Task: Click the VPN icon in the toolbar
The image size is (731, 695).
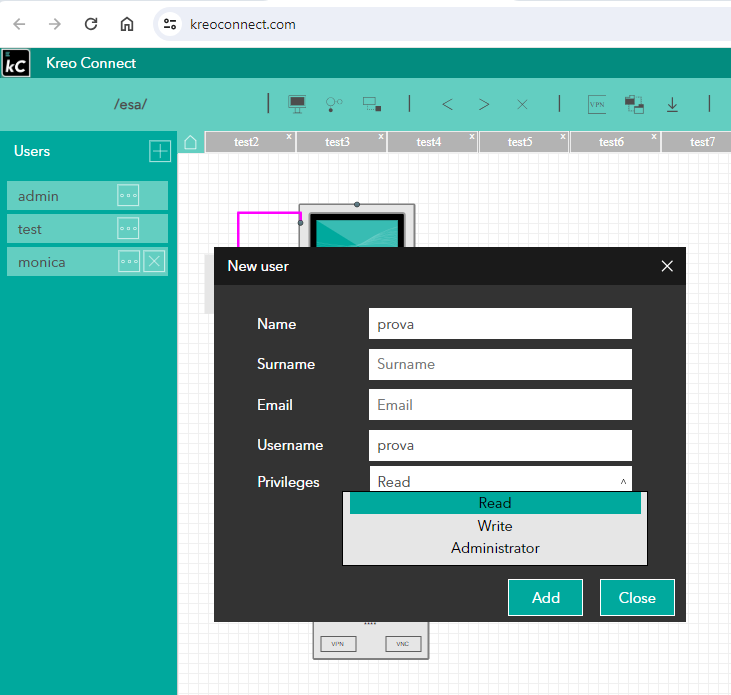Action: tap(597, 104)
